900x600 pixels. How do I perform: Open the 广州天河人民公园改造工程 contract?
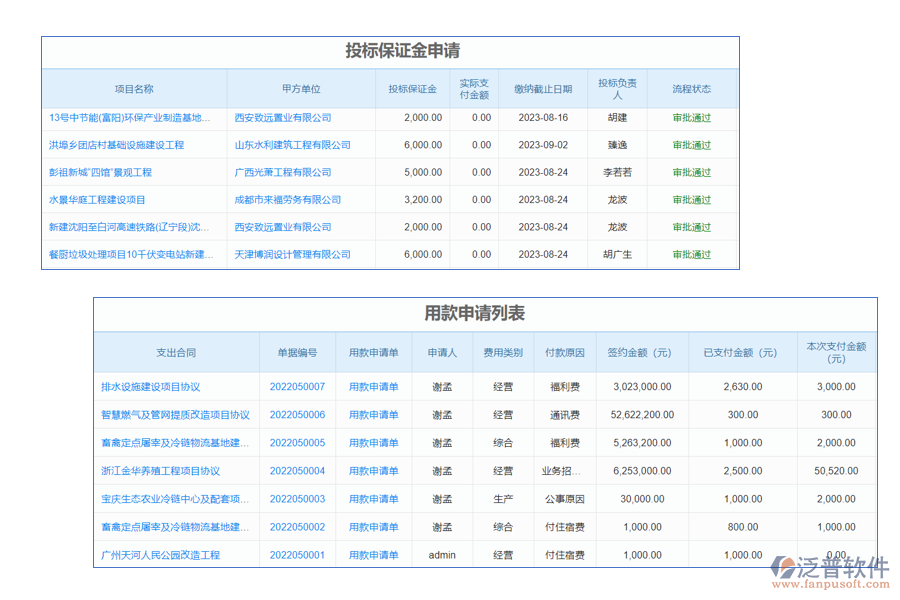pos(160,555)
